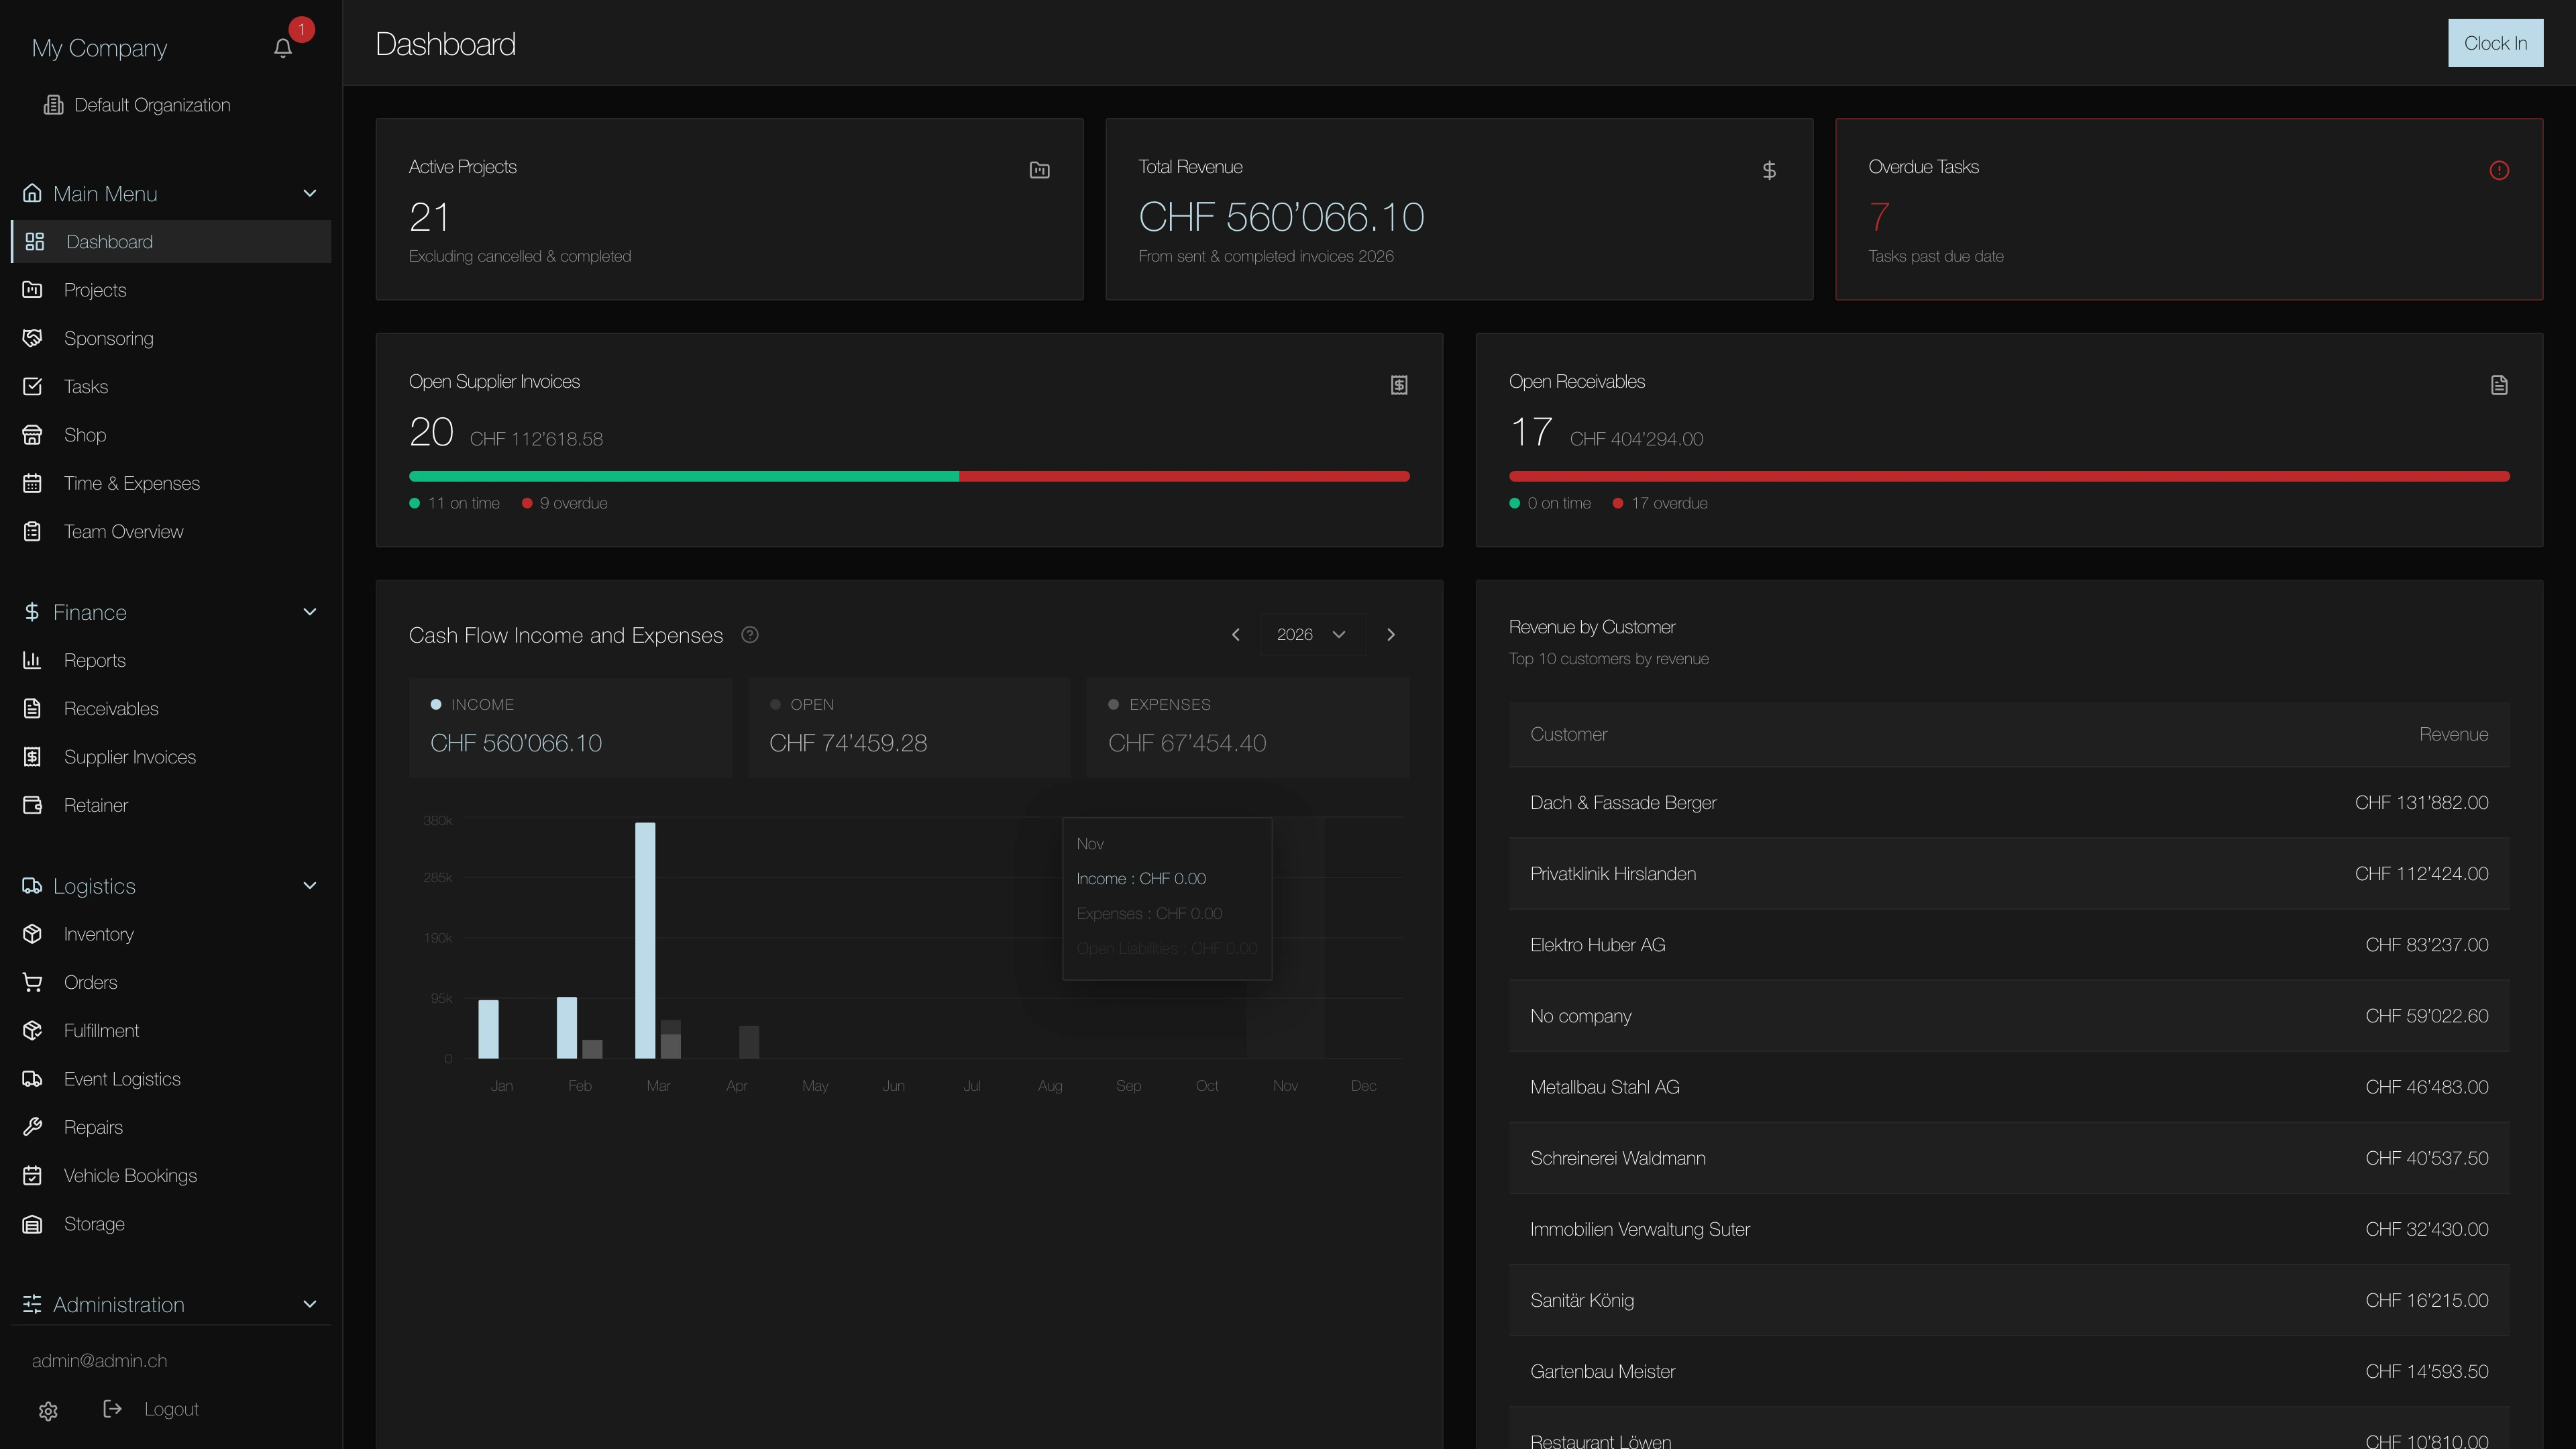The height and width of the screenshot is (1449, 2576).
Task: Click the Logout link
Action: 170,1409
